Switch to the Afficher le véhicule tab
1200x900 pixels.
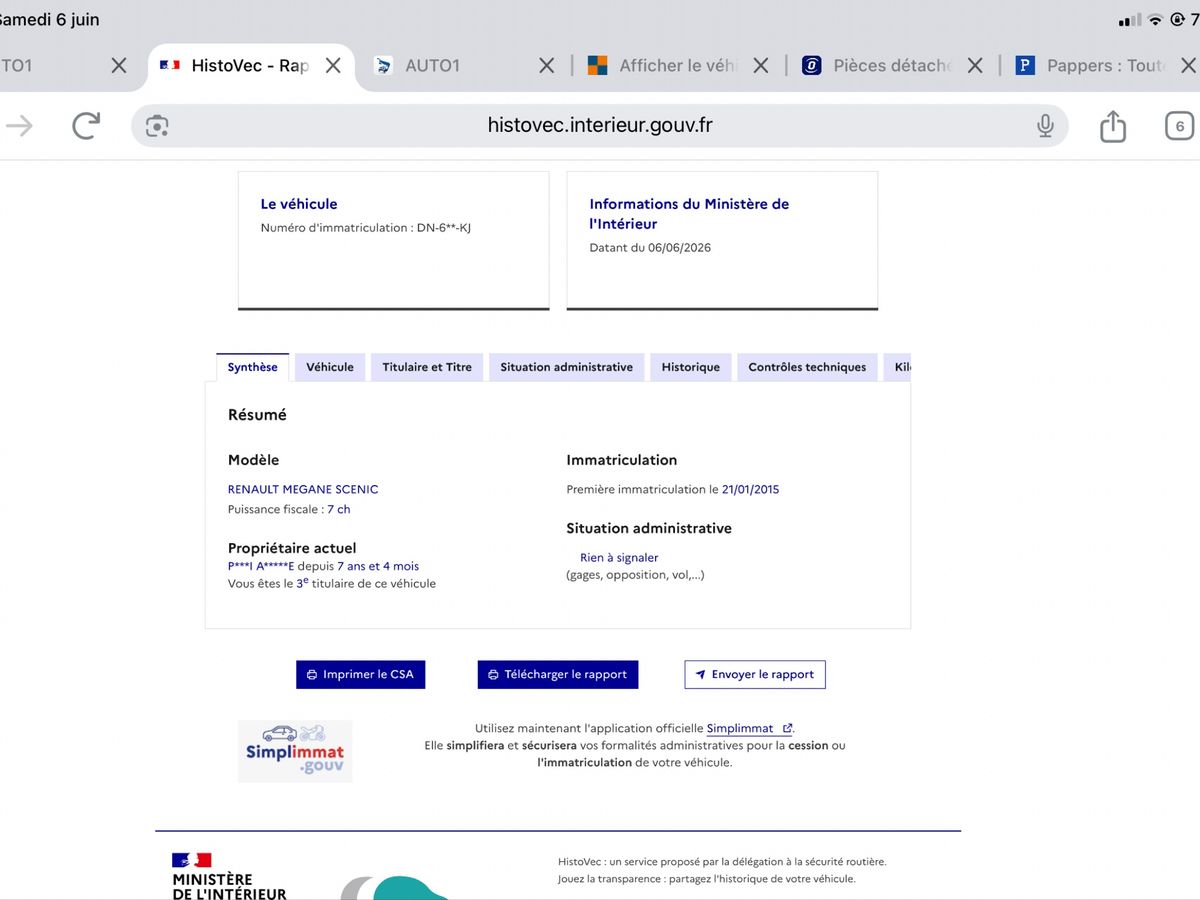[x=664, y=65]
